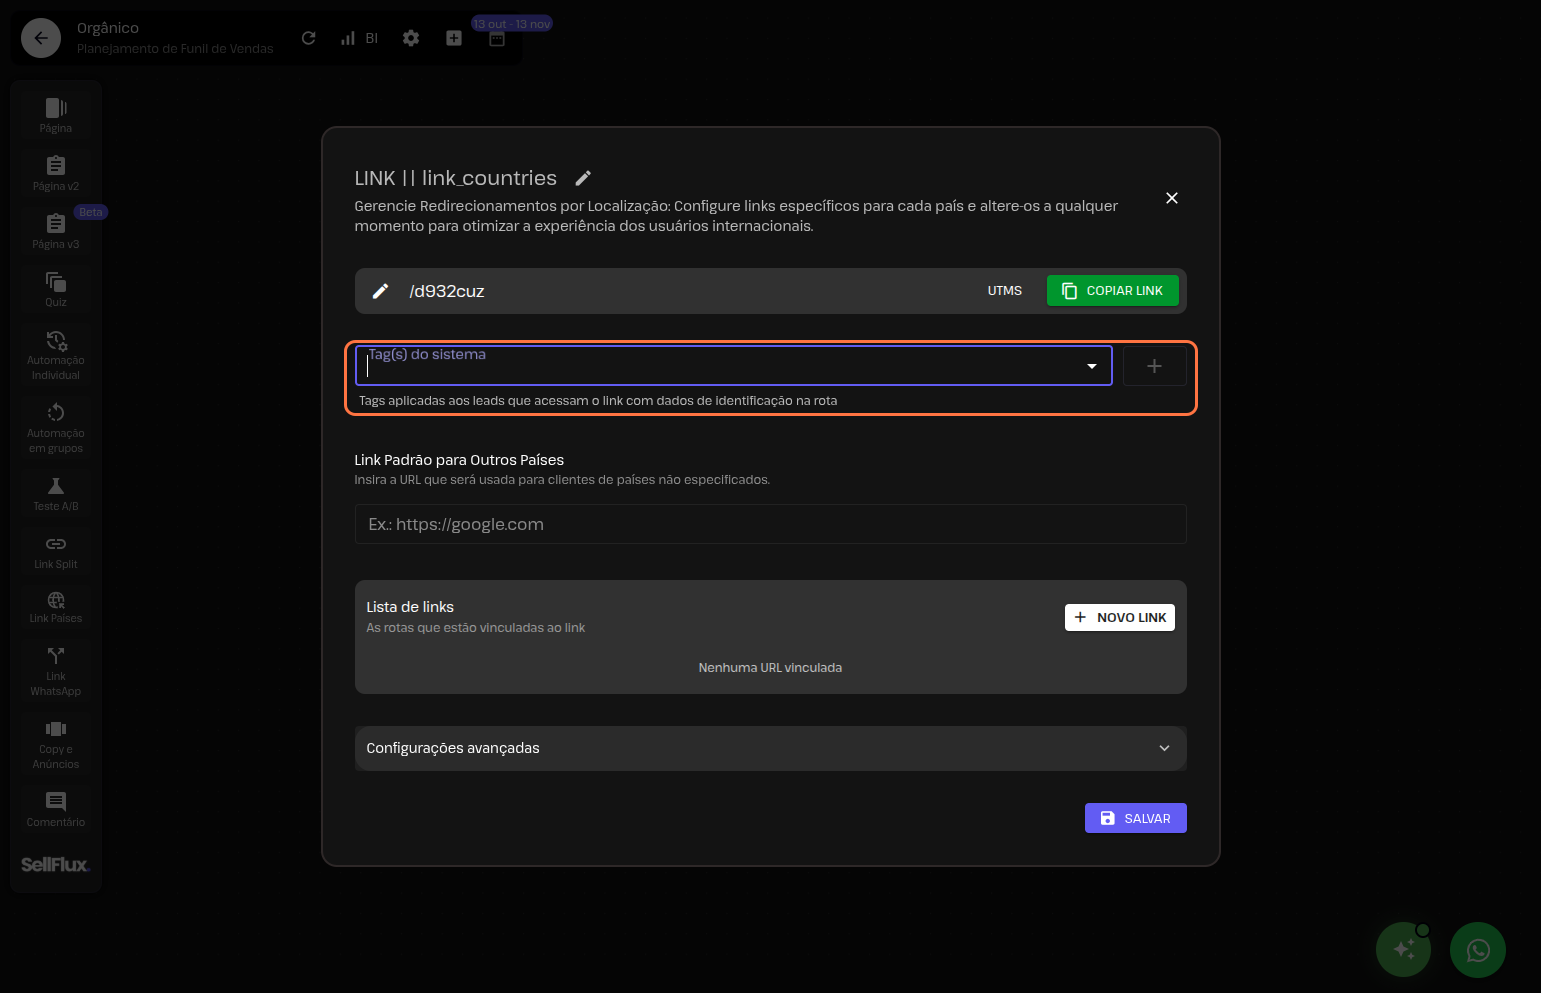Open the Página v3 Beta tool
Viewport: 1541px width, 993px height.
coord(55,230)
